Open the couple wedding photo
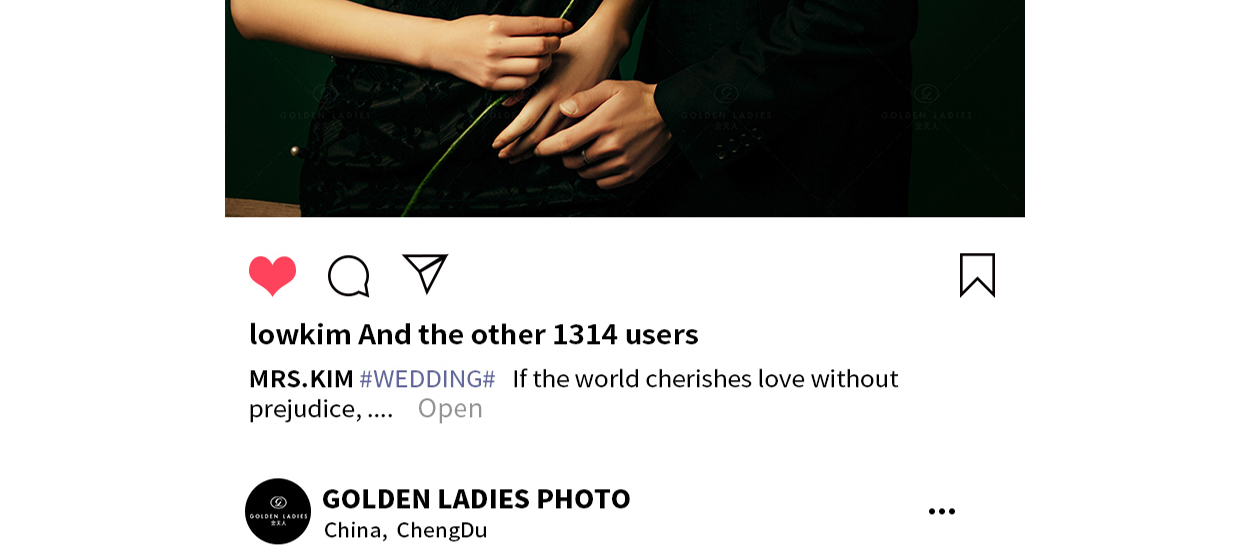Viewport: 1250px width, 551px height. [625, 108]
